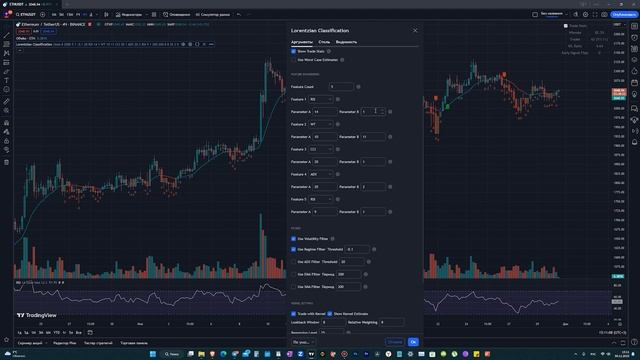Enable Use EMA Filter checkbox
This screenshot has height=360, width=640.
click(x=293, y=274)
